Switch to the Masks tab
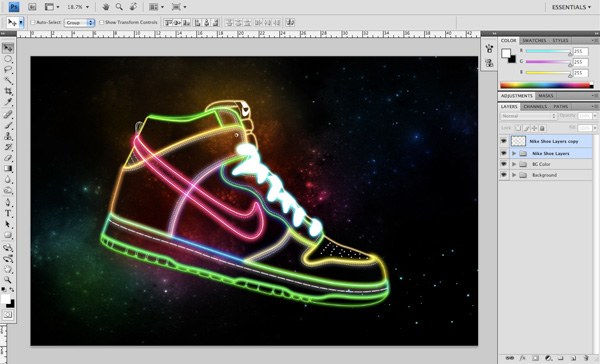Screen dimensions: 600x364 (546, 96)
